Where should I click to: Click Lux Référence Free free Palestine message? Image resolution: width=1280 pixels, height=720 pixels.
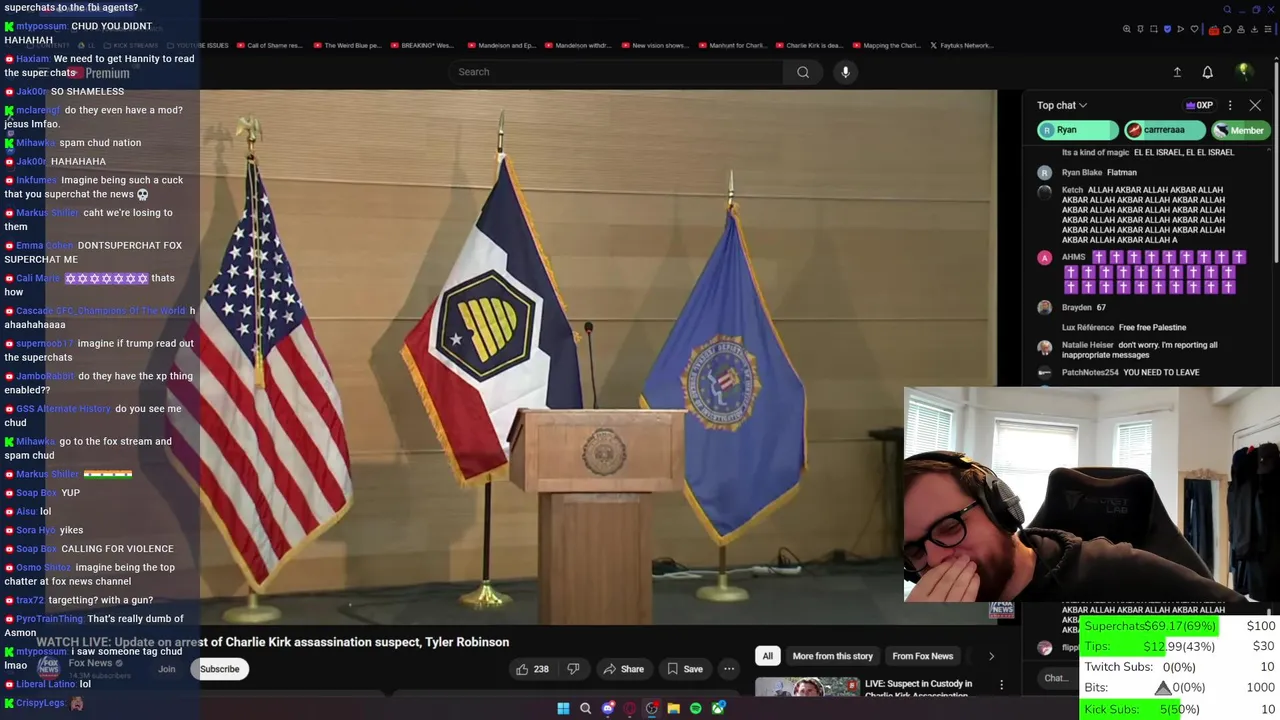click(x=1152, y=327)
